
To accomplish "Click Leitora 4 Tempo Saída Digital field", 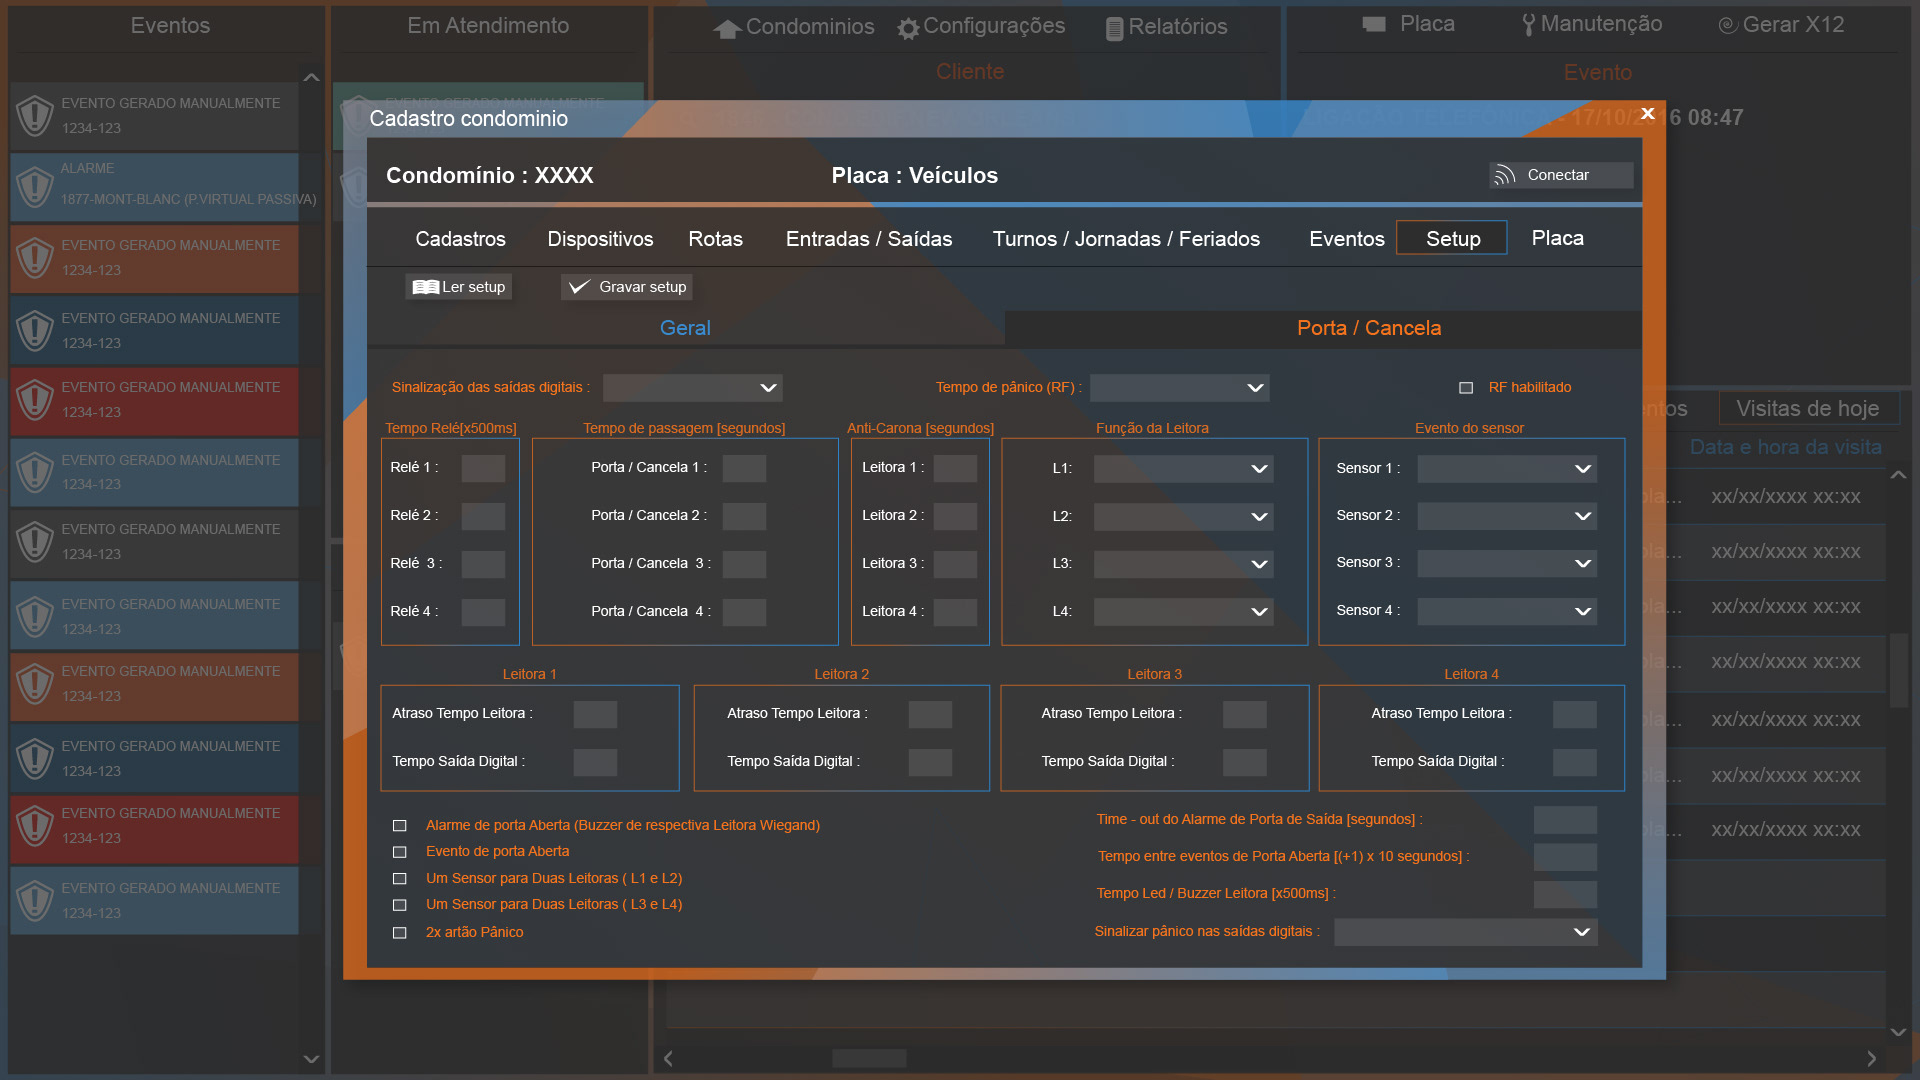I will click(x=1575, y=763).
